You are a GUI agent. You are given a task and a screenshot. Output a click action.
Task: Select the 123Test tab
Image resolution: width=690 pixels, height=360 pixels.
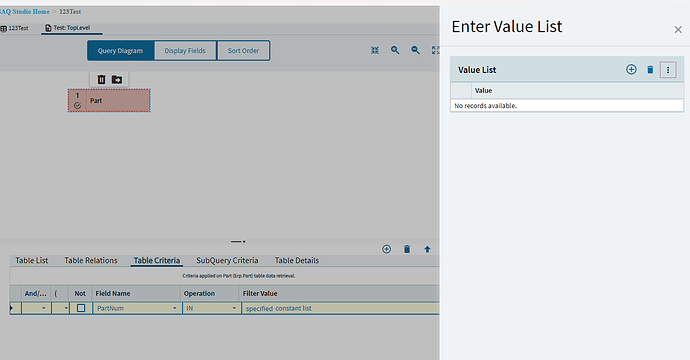coord(15,28)
